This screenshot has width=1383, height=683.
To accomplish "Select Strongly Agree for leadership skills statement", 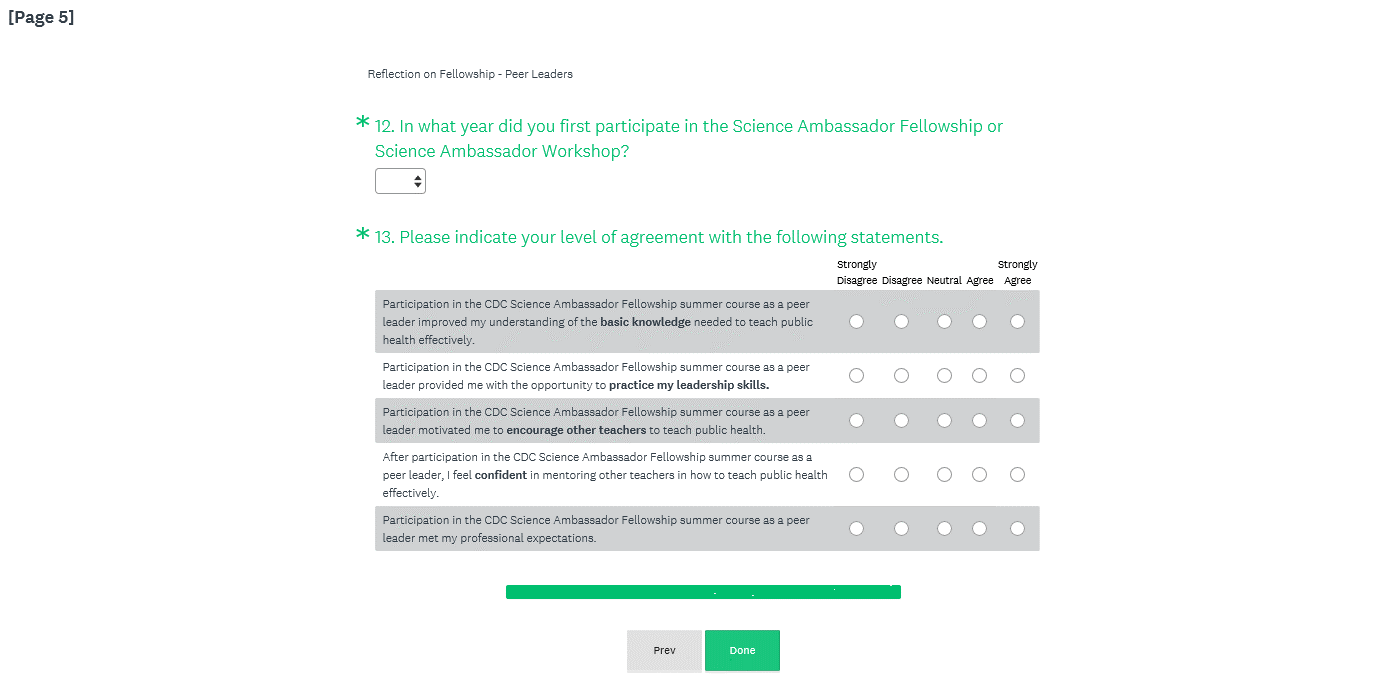I will 1017,376.
